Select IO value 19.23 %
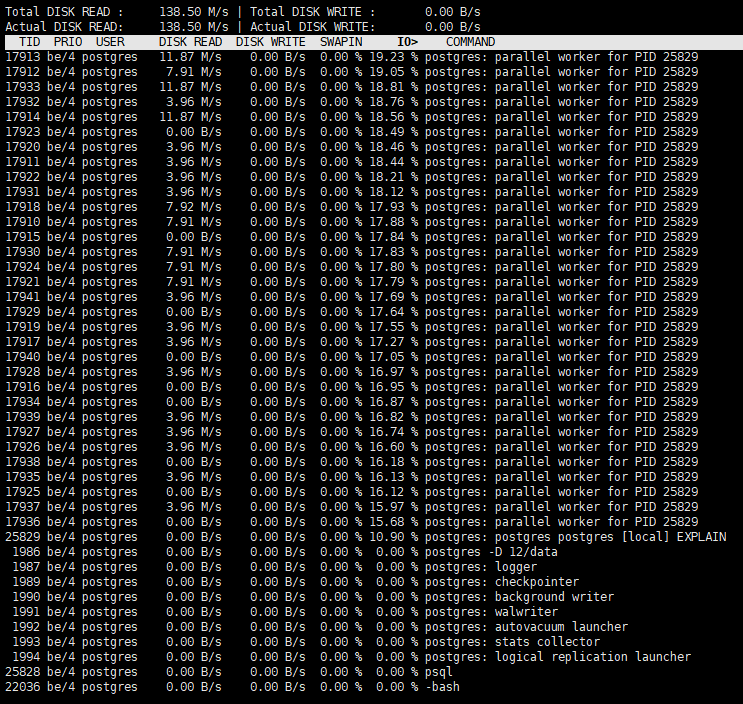 pos(394,57)
